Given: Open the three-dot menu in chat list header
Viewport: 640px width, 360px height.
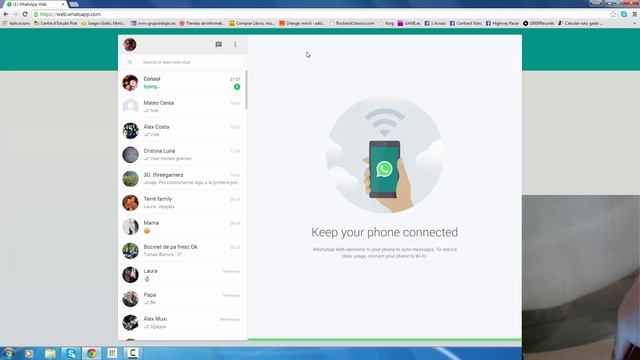Looking at the screenshot, I should coord(235,44).
